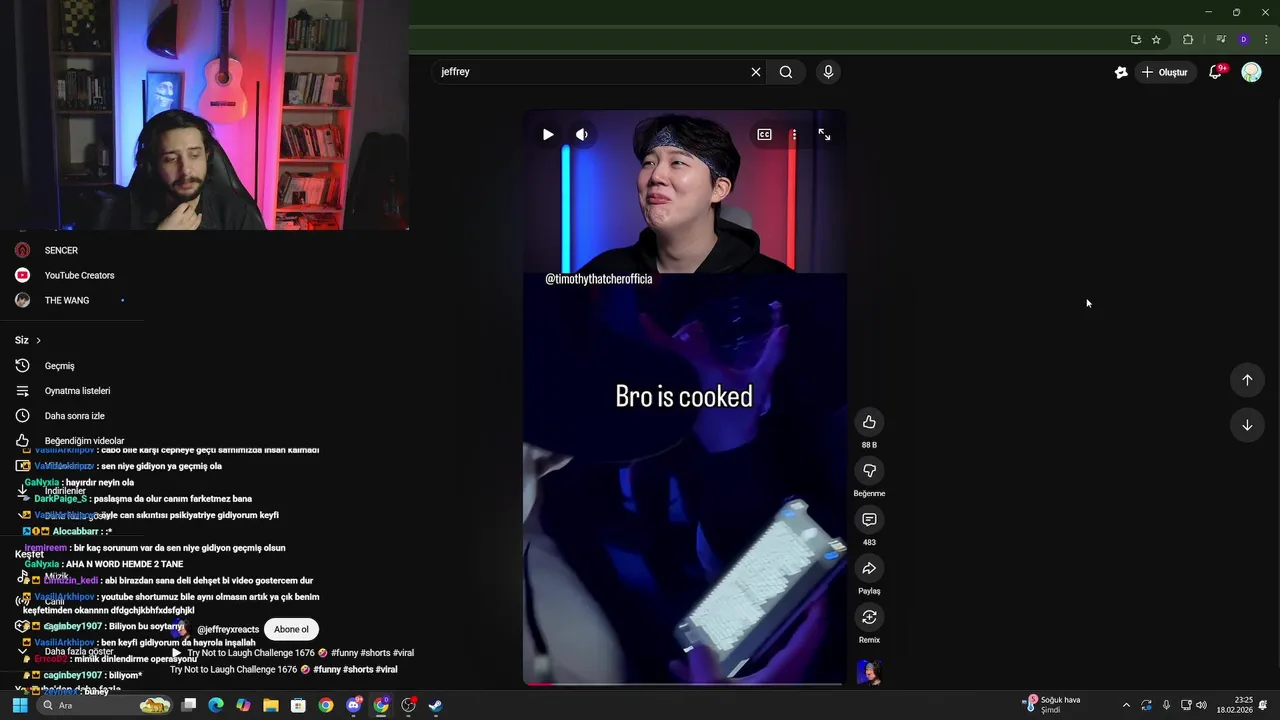Share the Short via Paylaş
Image resolution: width=1280 pixels, height=720 pixels.
click(x=869, y=569)
